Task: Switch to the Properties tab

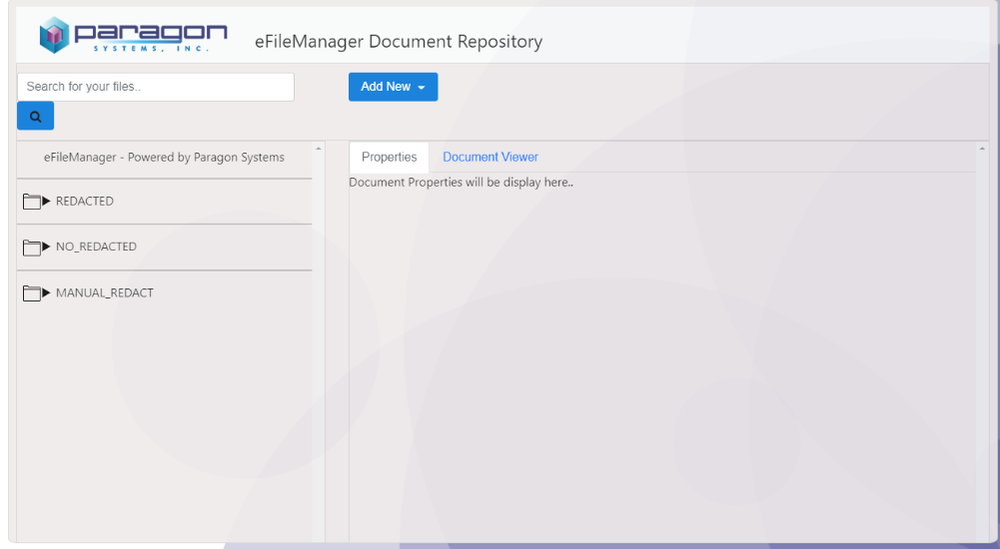Action: click(389, 157)
